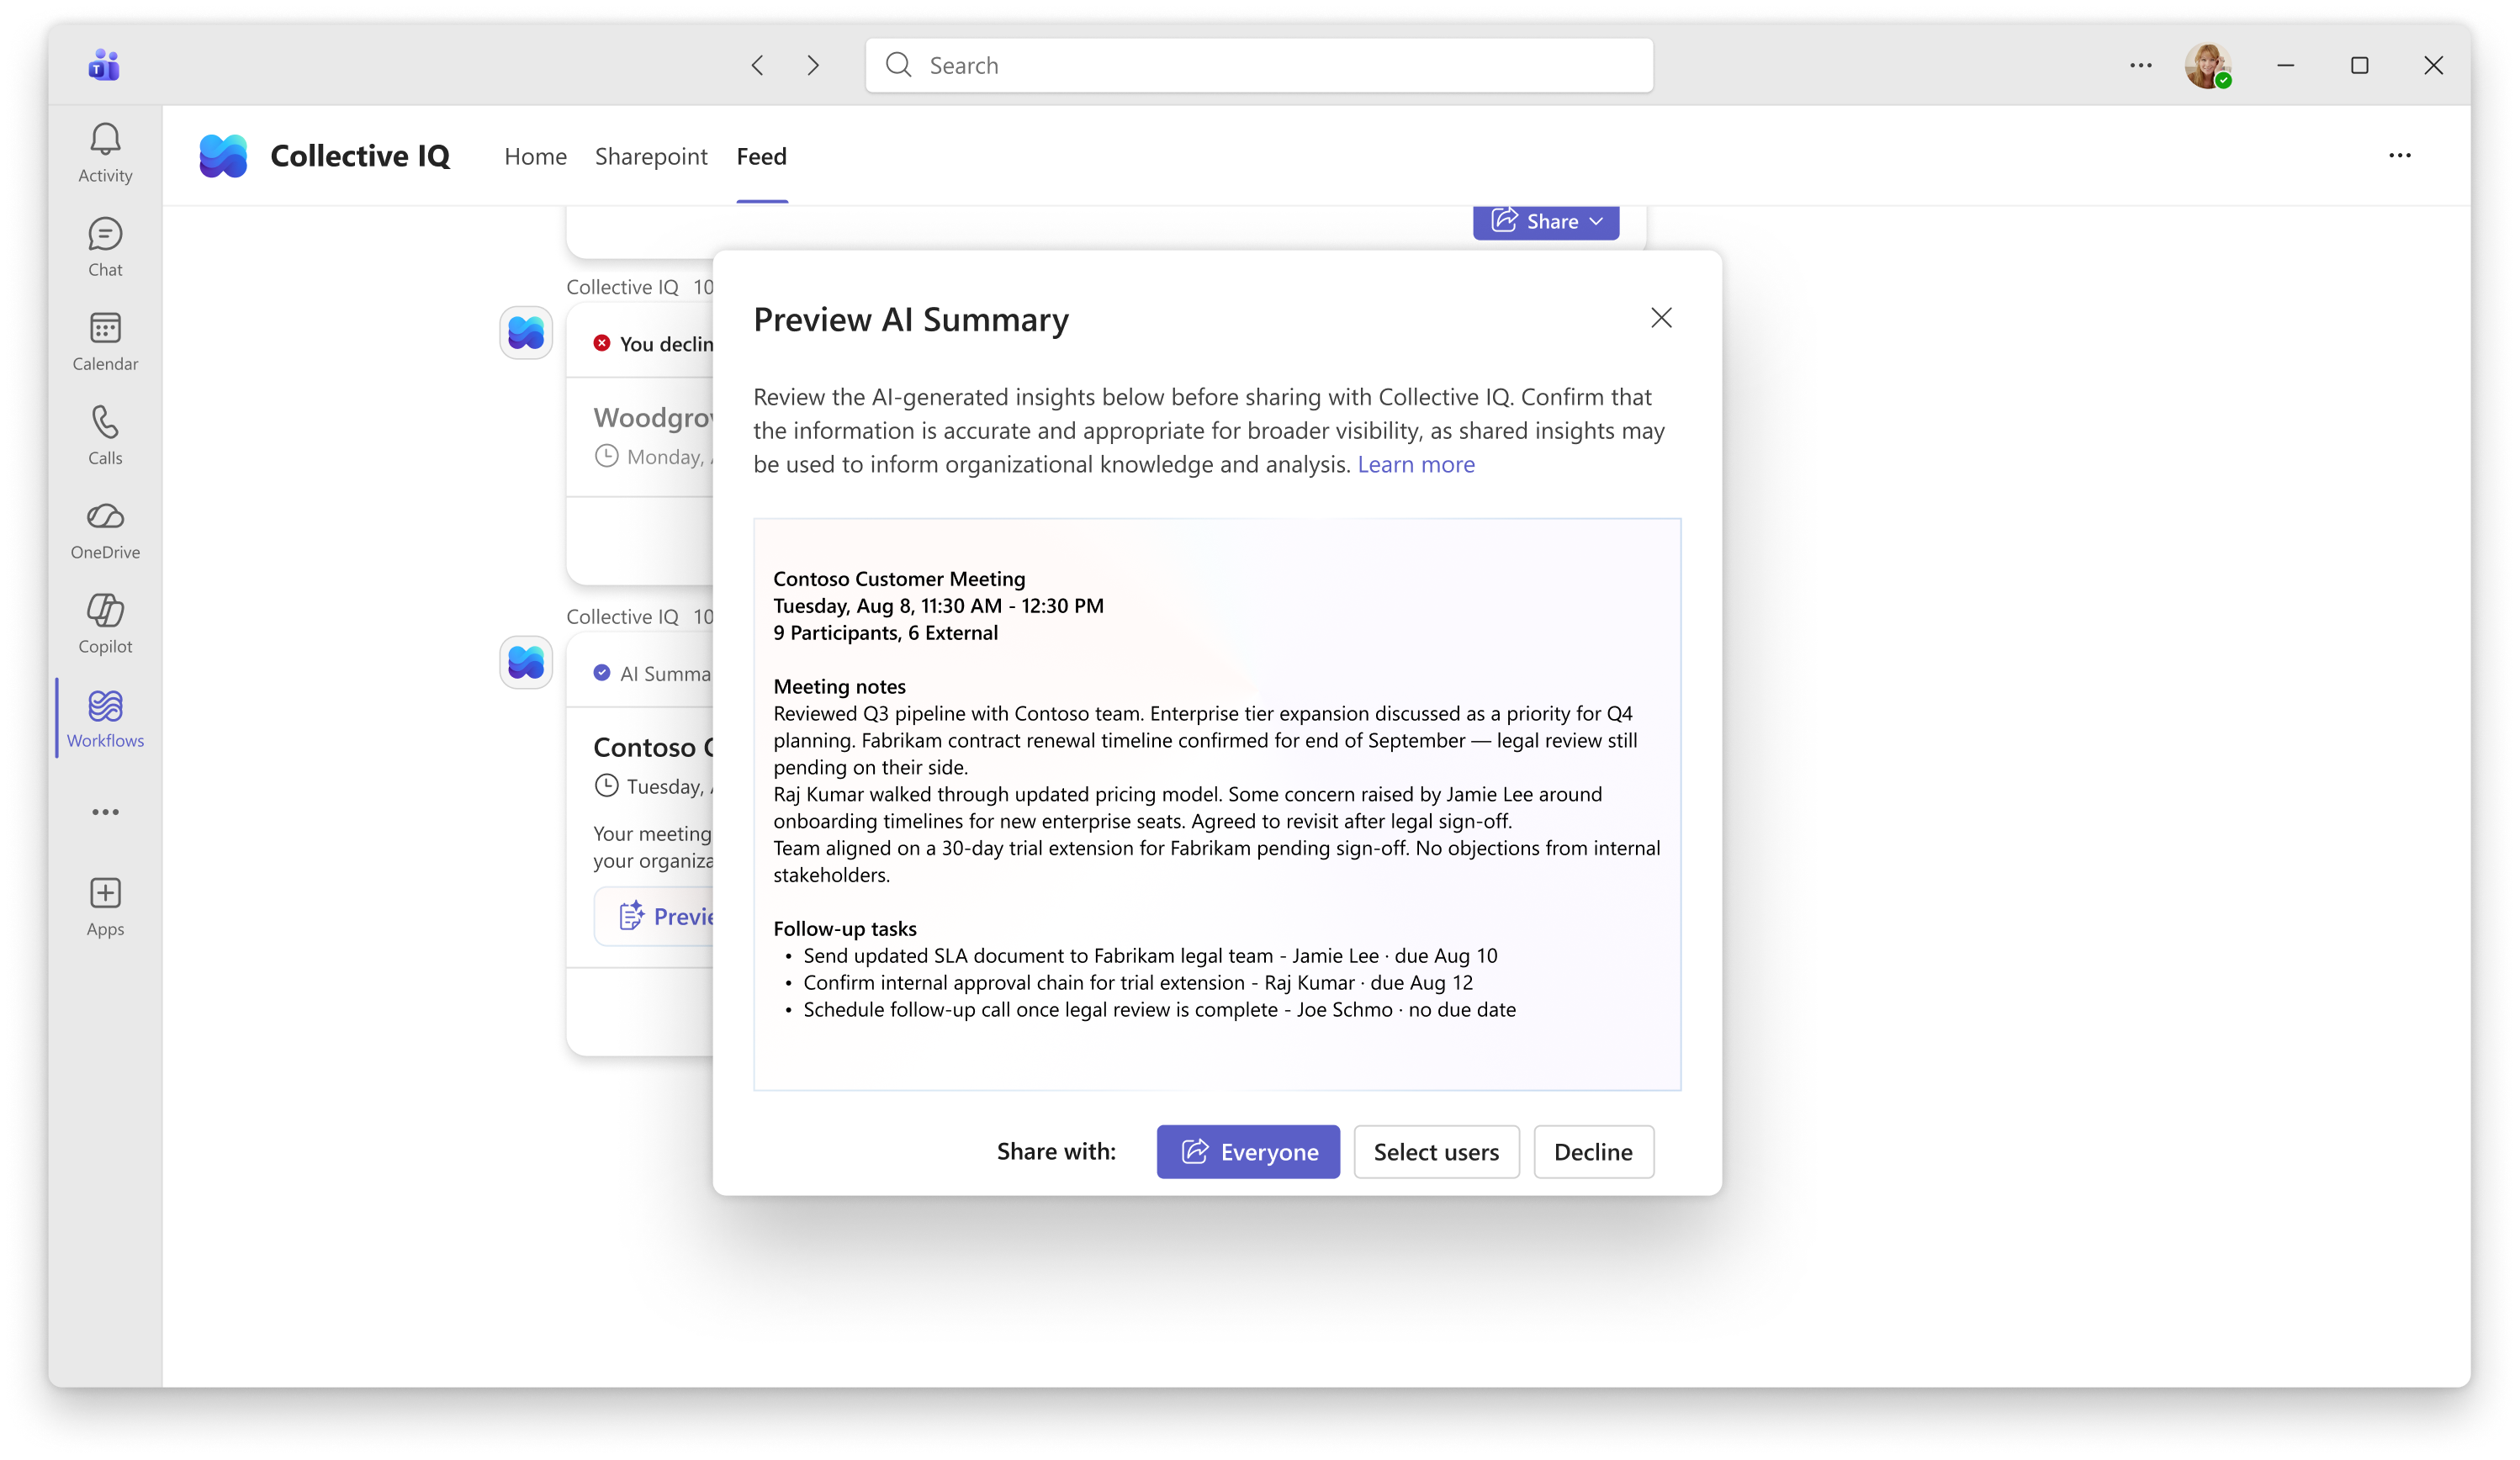The height and width of the screenshot is (1460, 2520).
Task: Click the Microsoft Teams logo
Action: tap(104, 65)
